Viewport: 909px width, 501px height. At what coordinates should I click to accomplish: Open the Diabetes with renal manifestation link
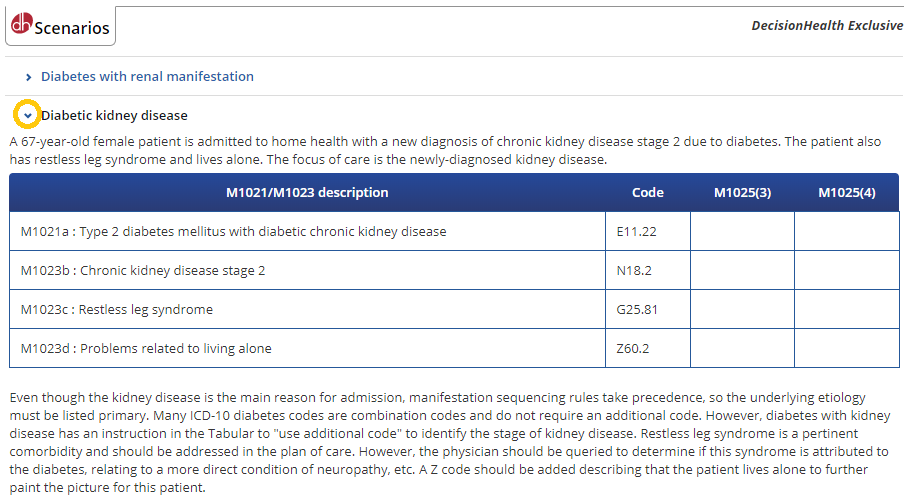pyautogui.click(x=147, y=77)
